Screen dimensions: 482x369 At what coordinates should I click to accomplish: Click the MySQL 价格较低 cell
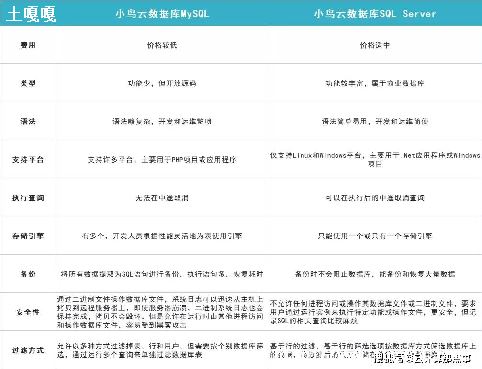[x=162, y=45]
